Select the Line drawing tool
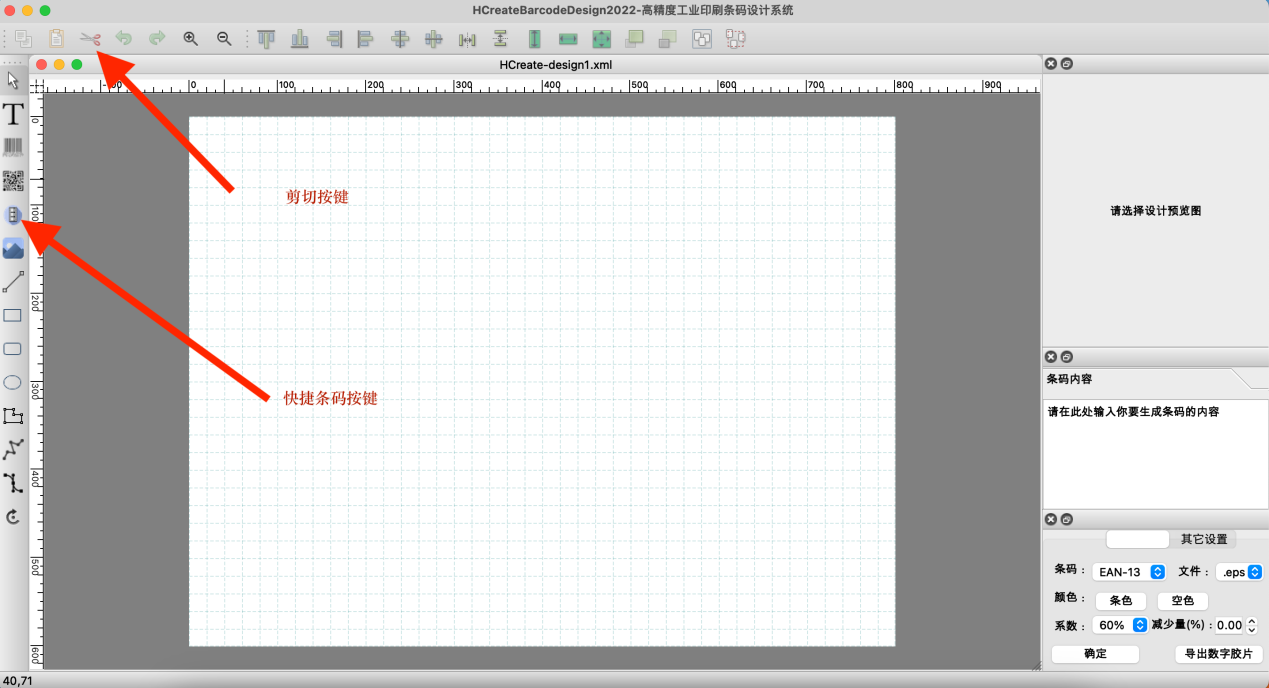 (13, 282)
